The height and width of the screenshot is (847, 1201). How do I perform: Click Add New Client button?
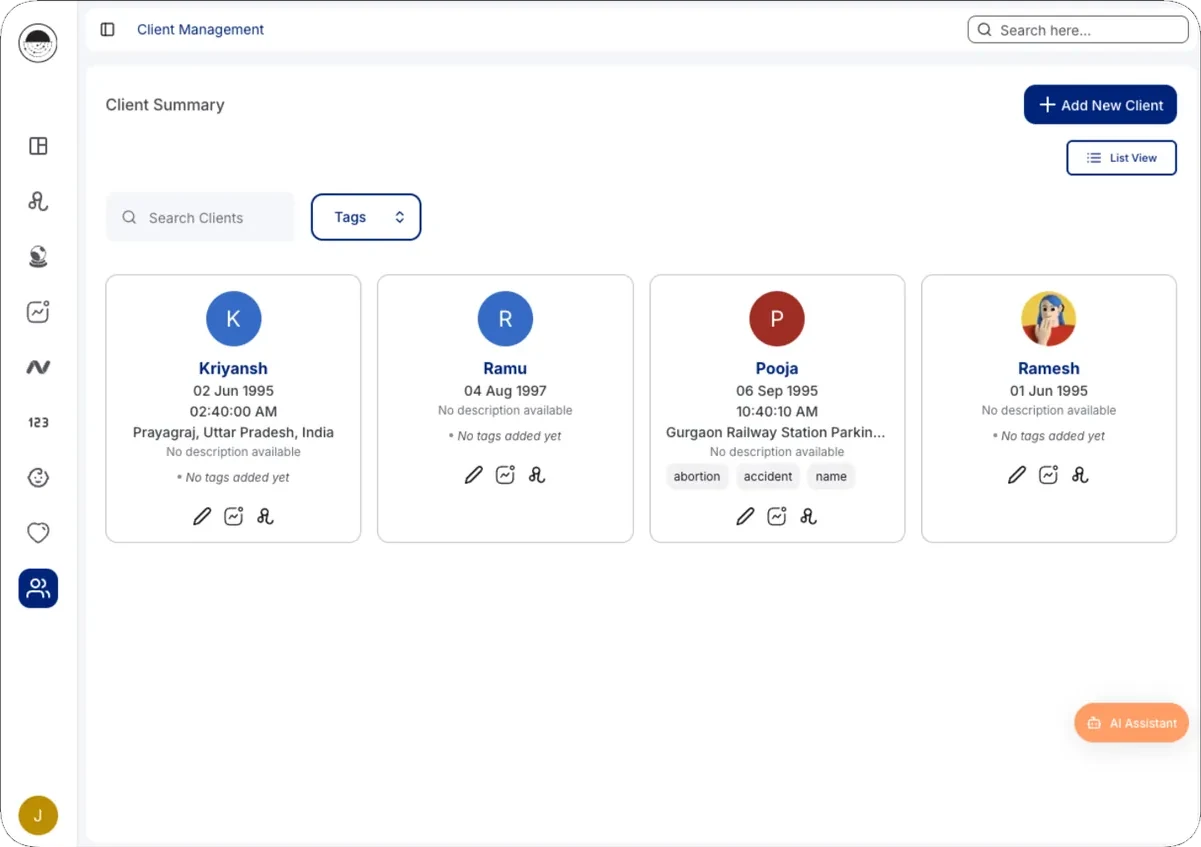pyautogui.click(x=1100, y=104)
